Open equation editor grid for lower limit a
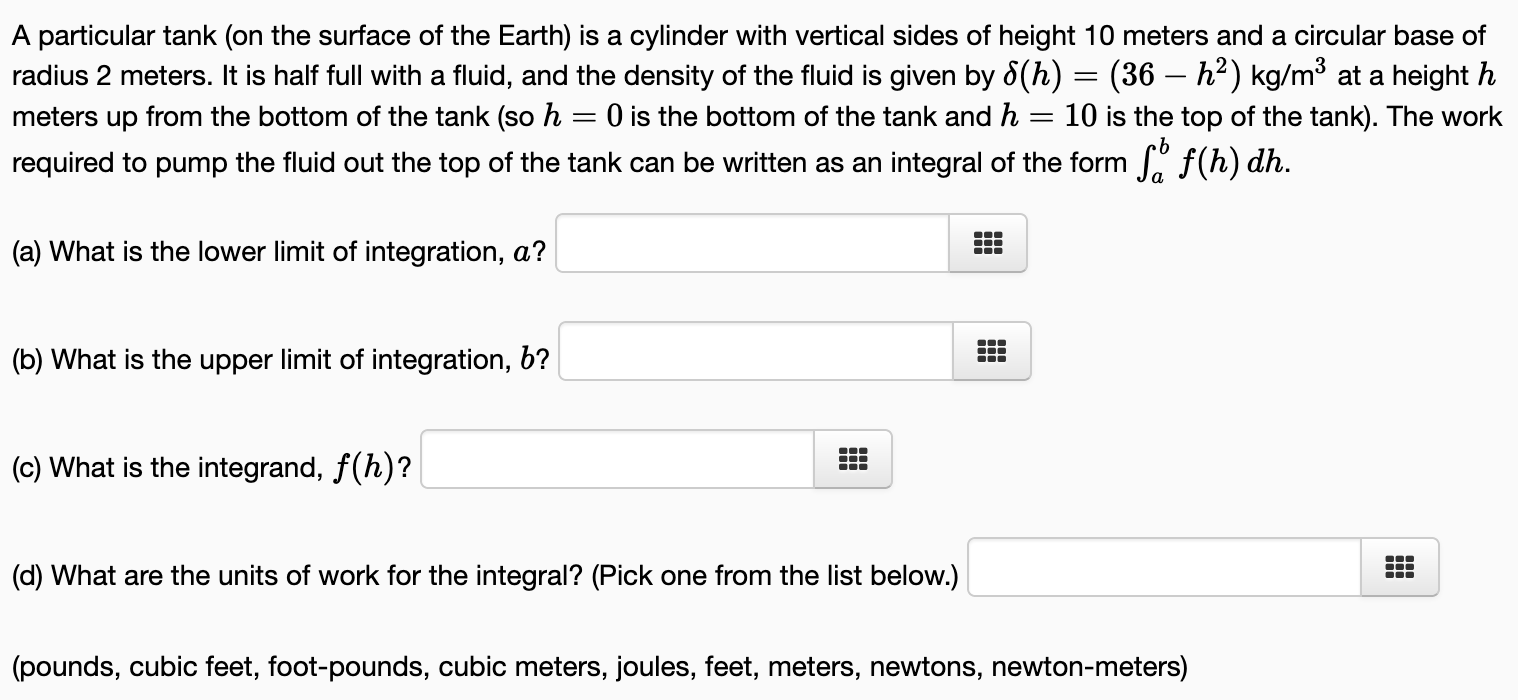This screenshot has height=700, width=1518. coord(987,243)
